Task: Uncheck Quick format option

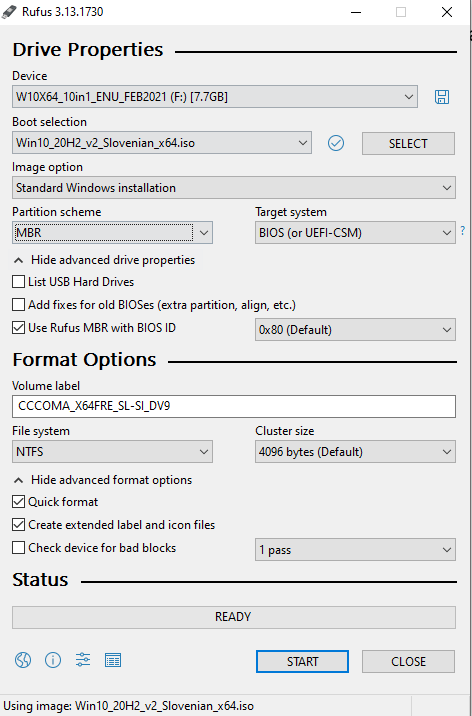Action: coord(18,502)
